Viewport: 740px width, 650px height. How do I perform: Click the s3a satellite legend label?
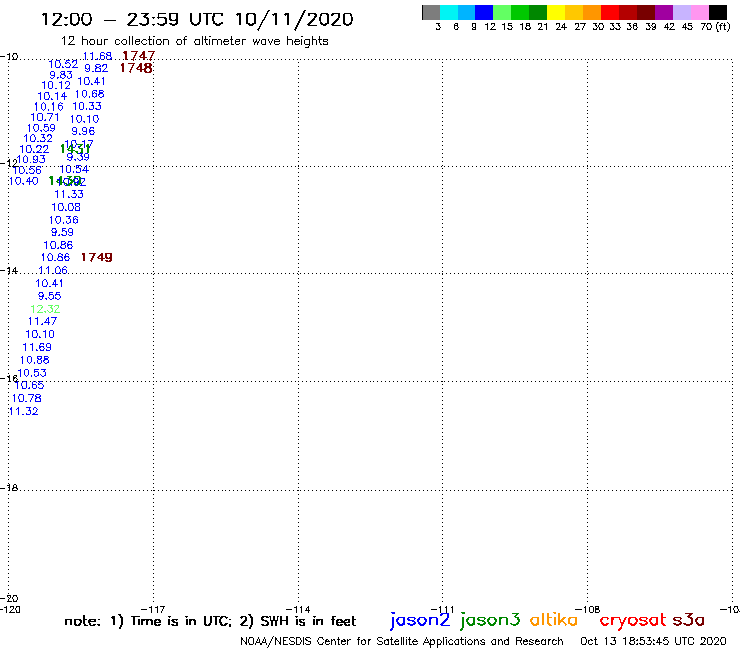(x=689, y=621)
